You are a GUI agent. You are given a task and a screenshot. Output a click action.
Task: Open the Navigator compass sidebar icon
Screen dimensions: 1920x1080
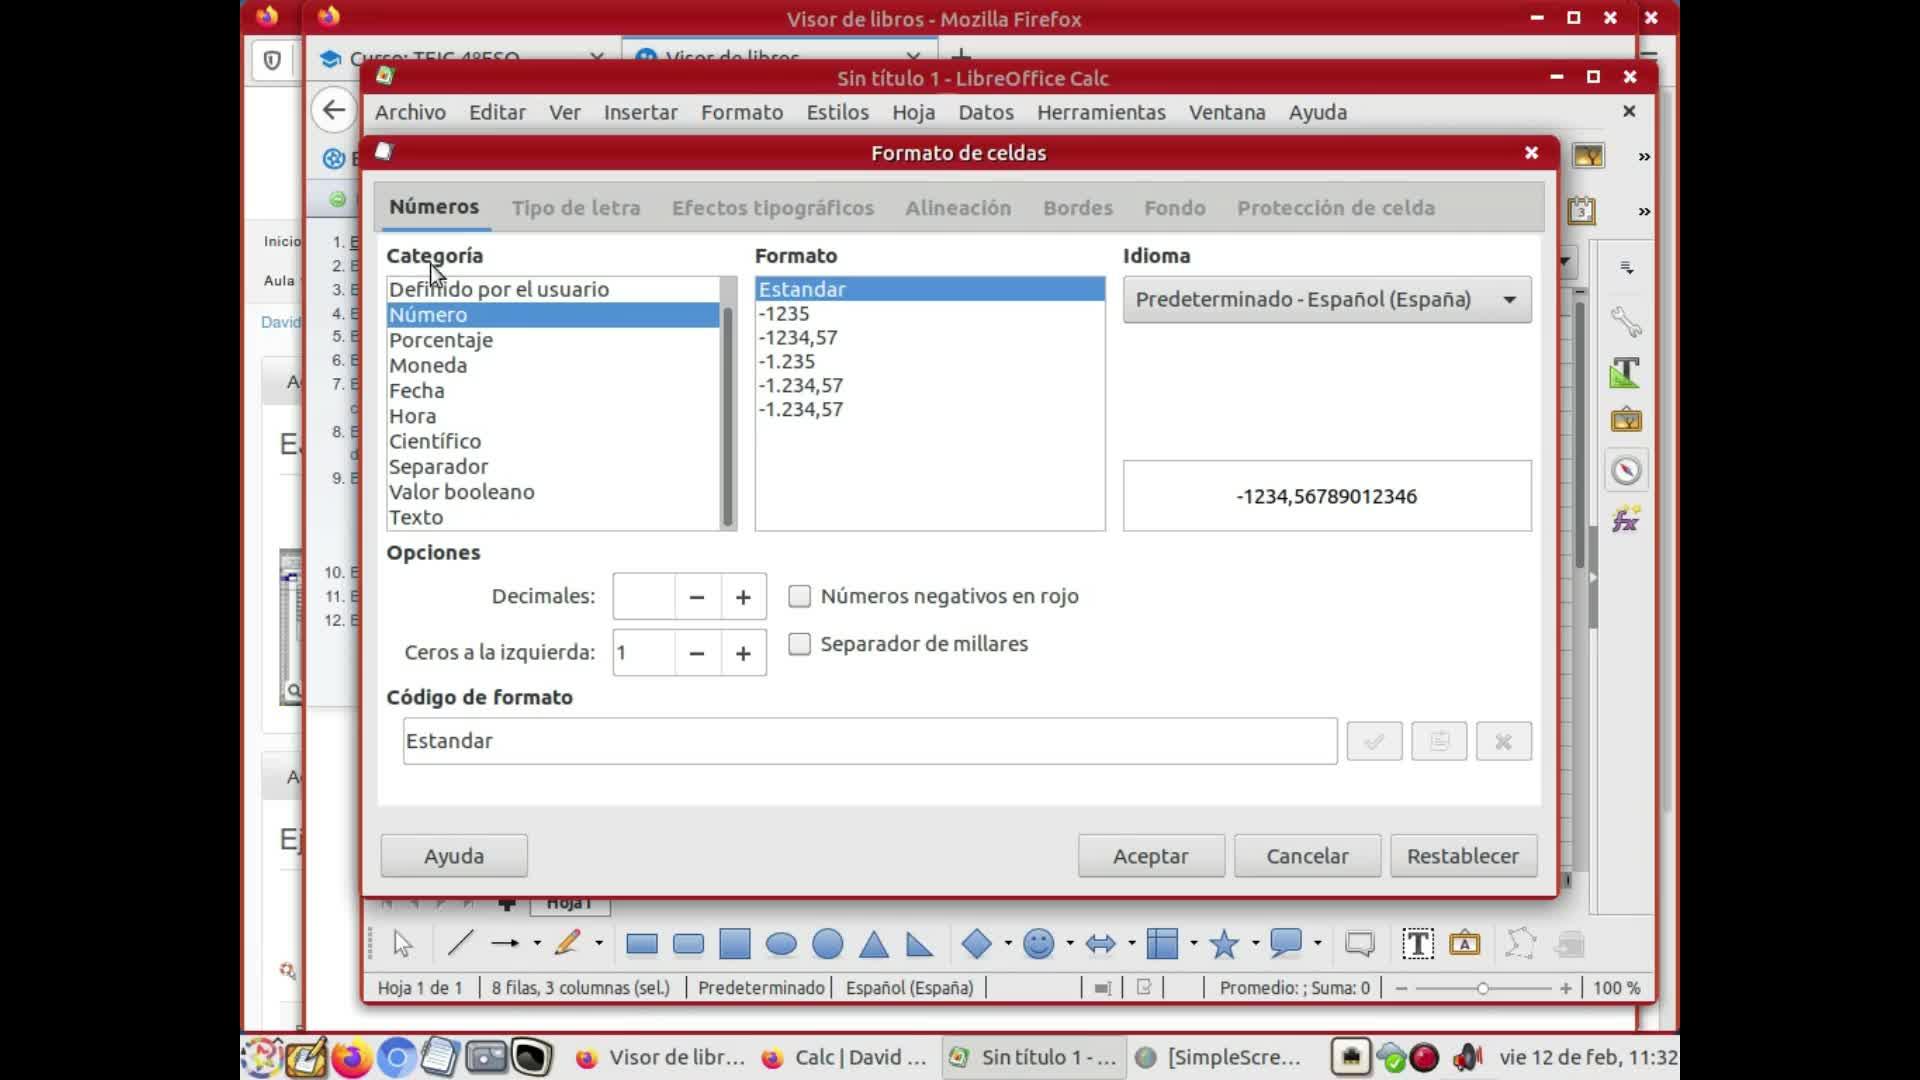click(1626, 470)
